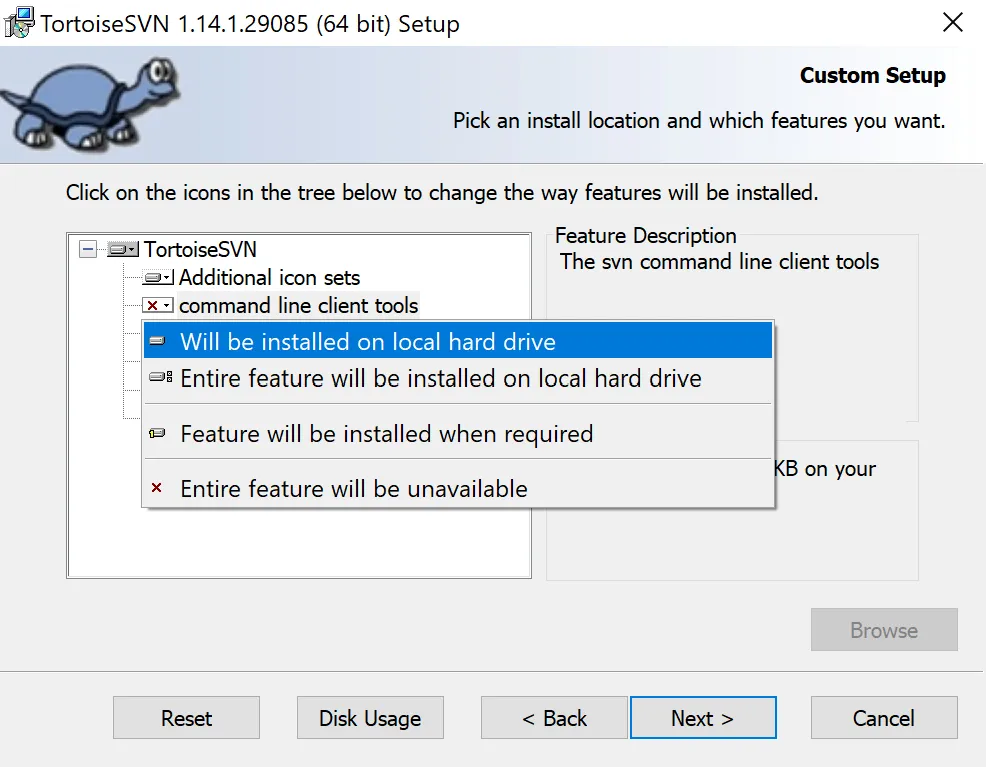Open the Disk Usage dialog

coord(370,718)
